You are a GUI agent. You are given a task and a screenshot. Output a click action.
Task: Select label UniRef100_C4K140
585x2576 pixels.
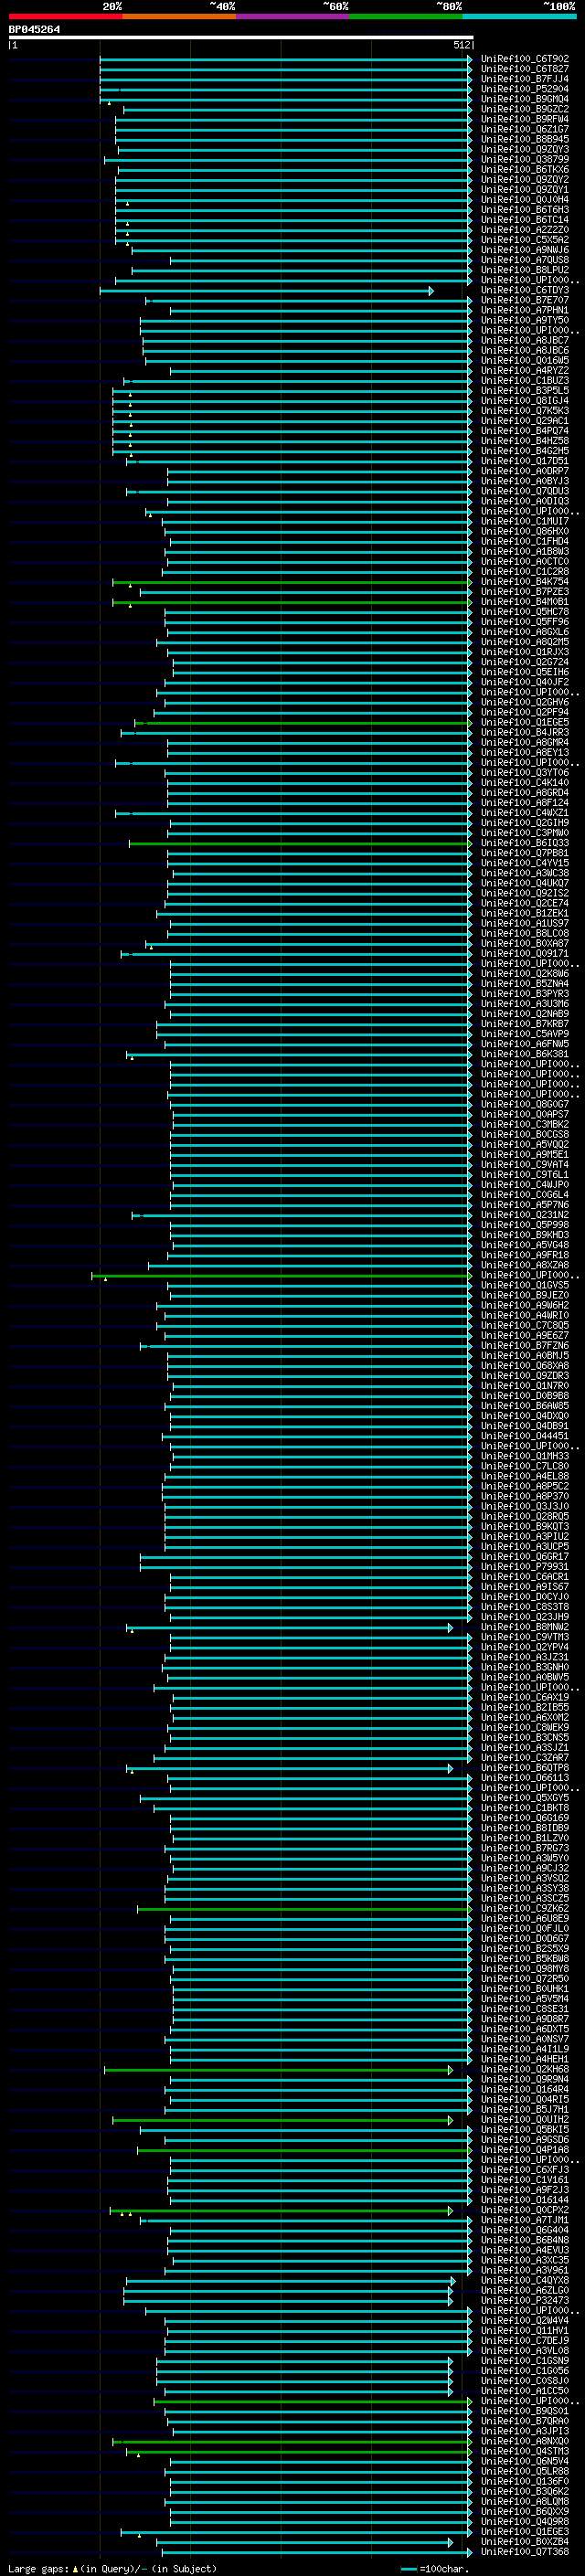pos(524,783)
